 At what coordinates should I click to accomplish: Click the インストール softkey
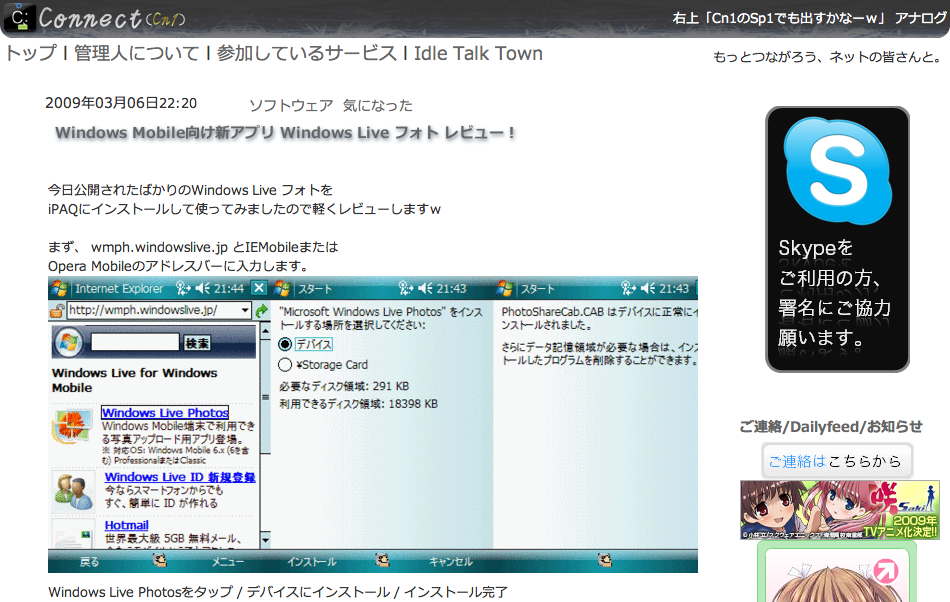311,562
